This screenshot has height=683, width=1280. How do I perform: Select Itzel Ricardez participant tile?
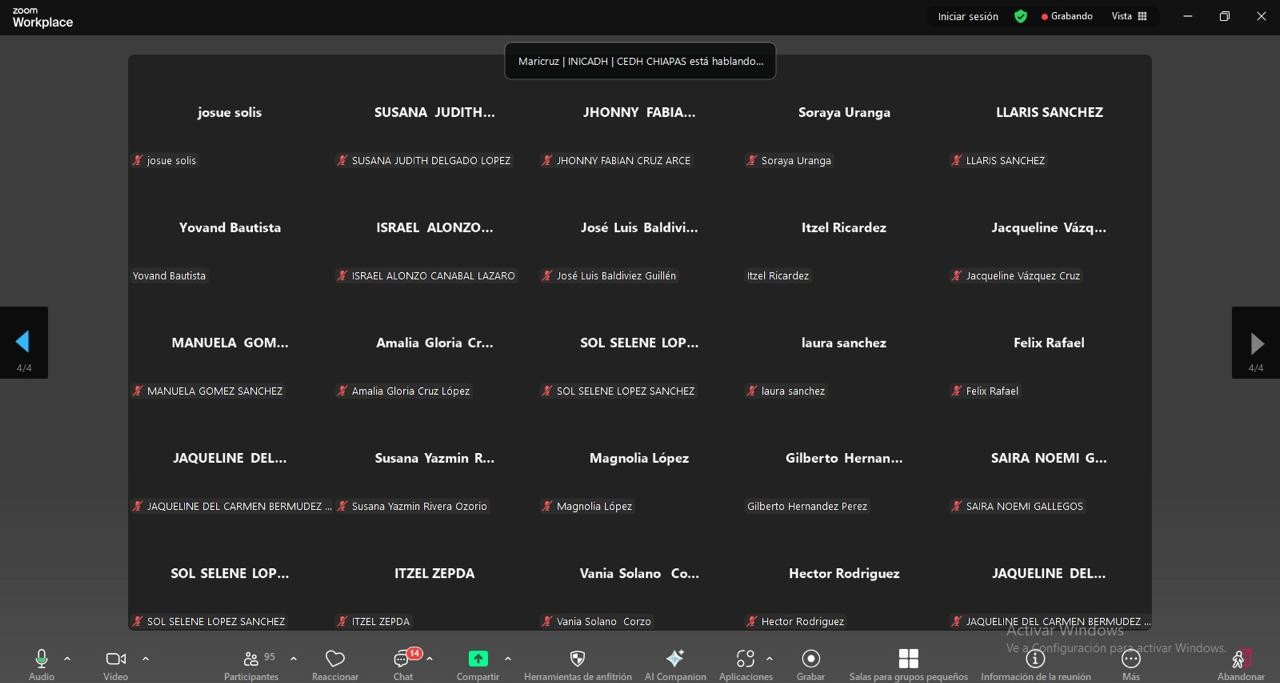click(844, 240)
